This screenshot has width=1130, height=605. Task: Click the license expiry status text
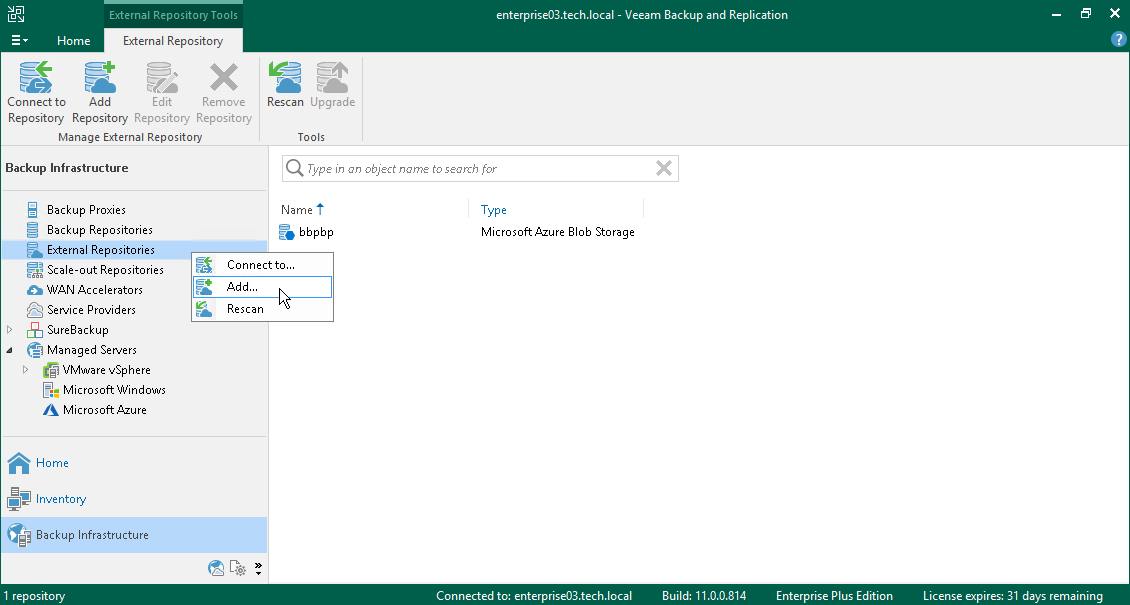point(1013,596)
